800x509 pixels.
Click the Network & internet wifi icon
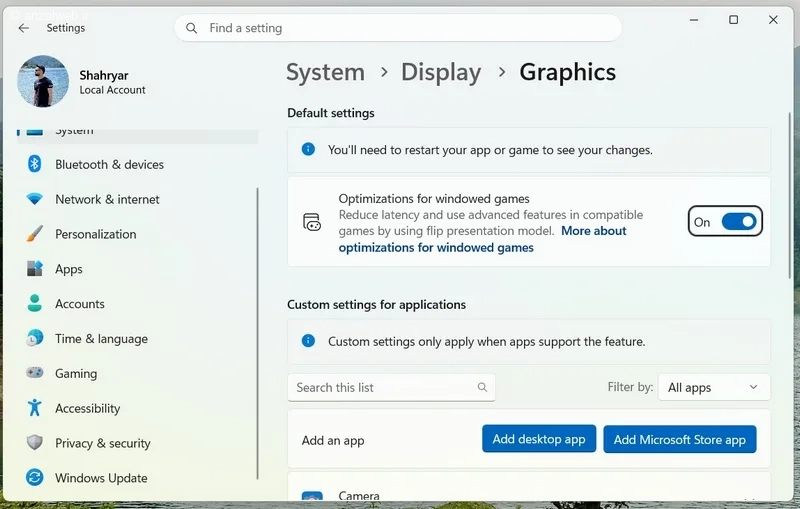click(34, 199)
